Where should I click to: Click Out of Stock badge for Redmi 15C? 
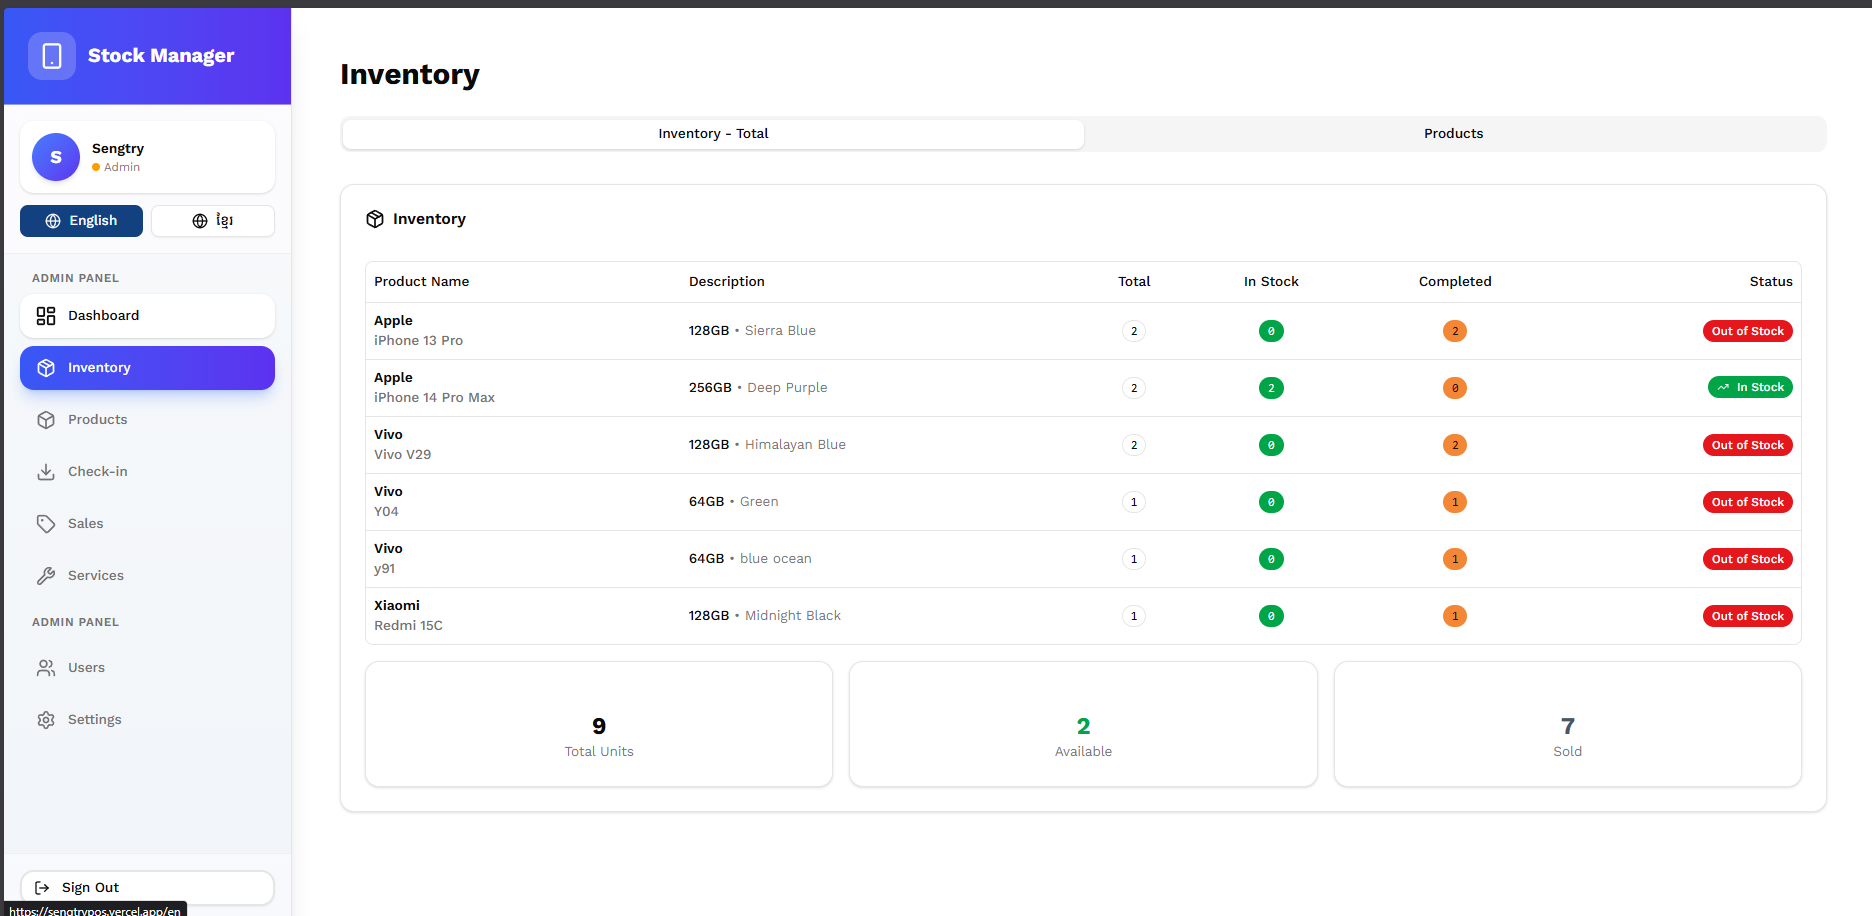(1747, 616)
